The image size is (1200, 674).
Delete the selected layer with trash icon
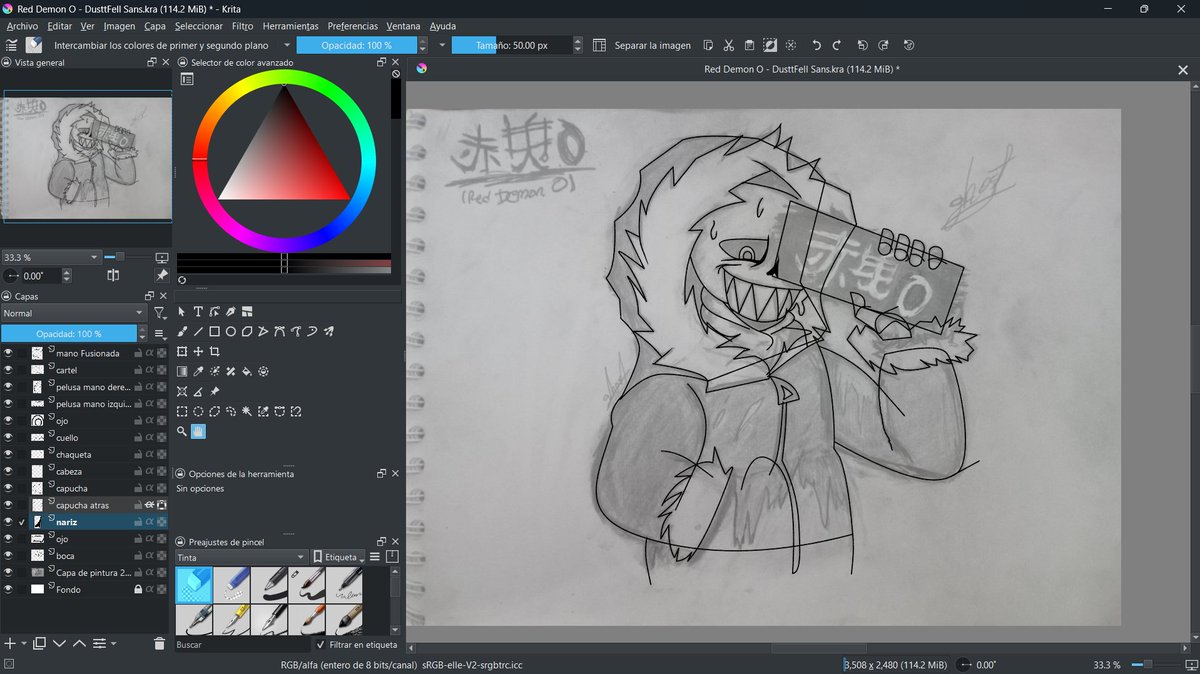pyautogui.click(x=159, y=643)
